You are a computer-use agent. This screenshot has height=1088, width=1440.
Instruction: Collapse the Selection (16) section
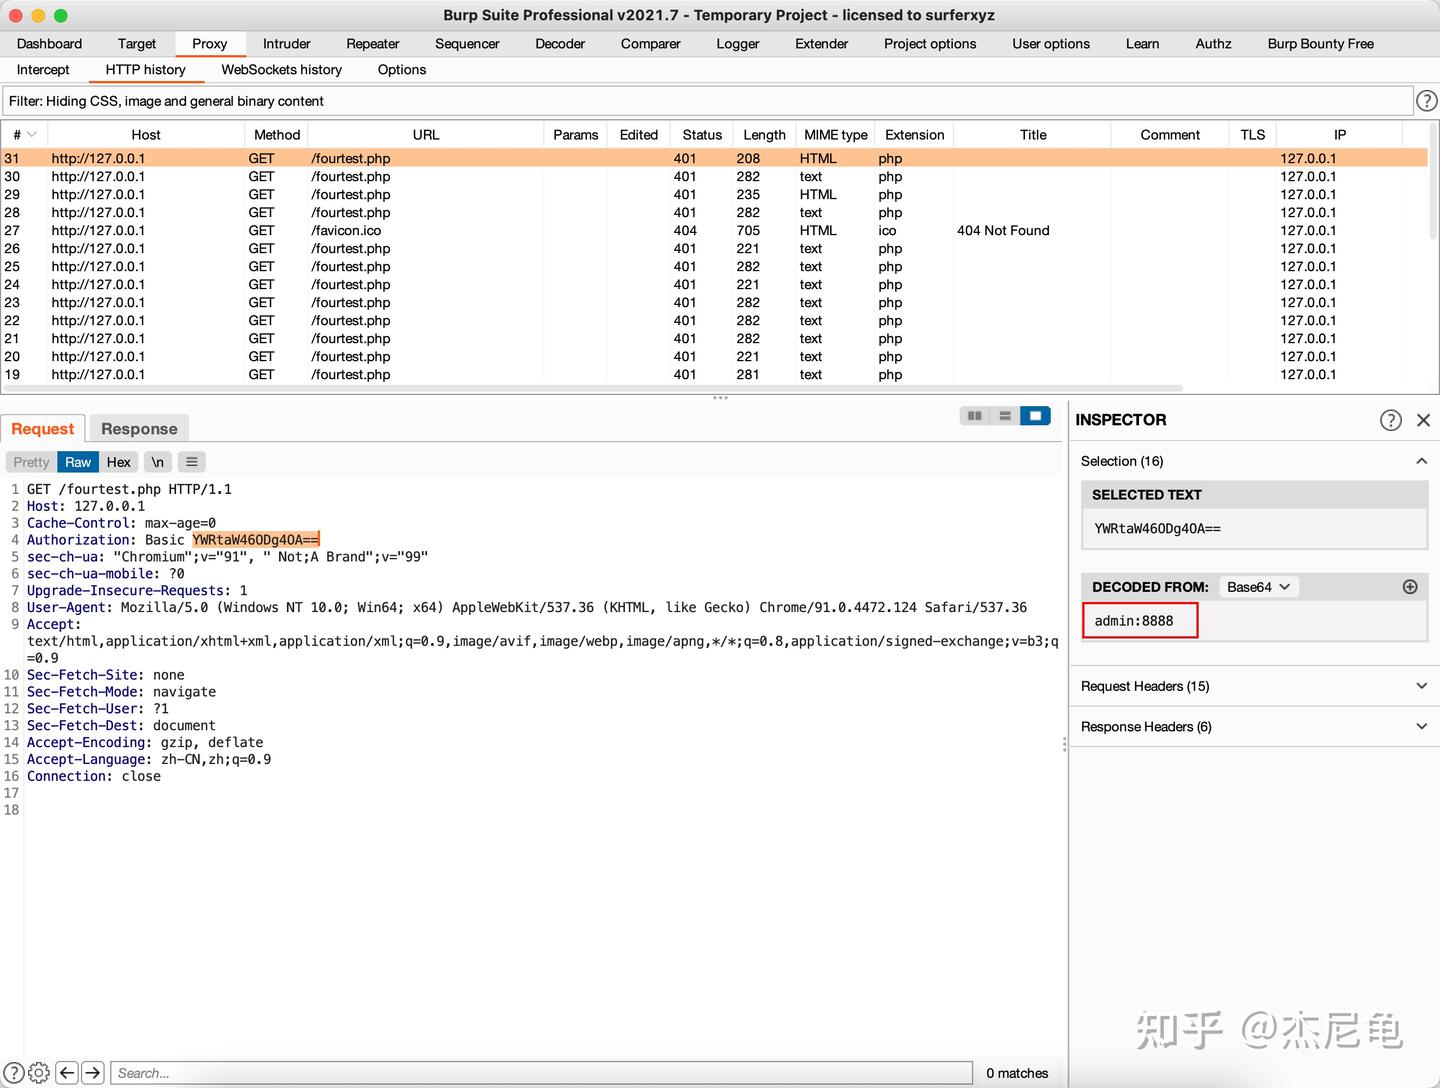(1421, 461)
